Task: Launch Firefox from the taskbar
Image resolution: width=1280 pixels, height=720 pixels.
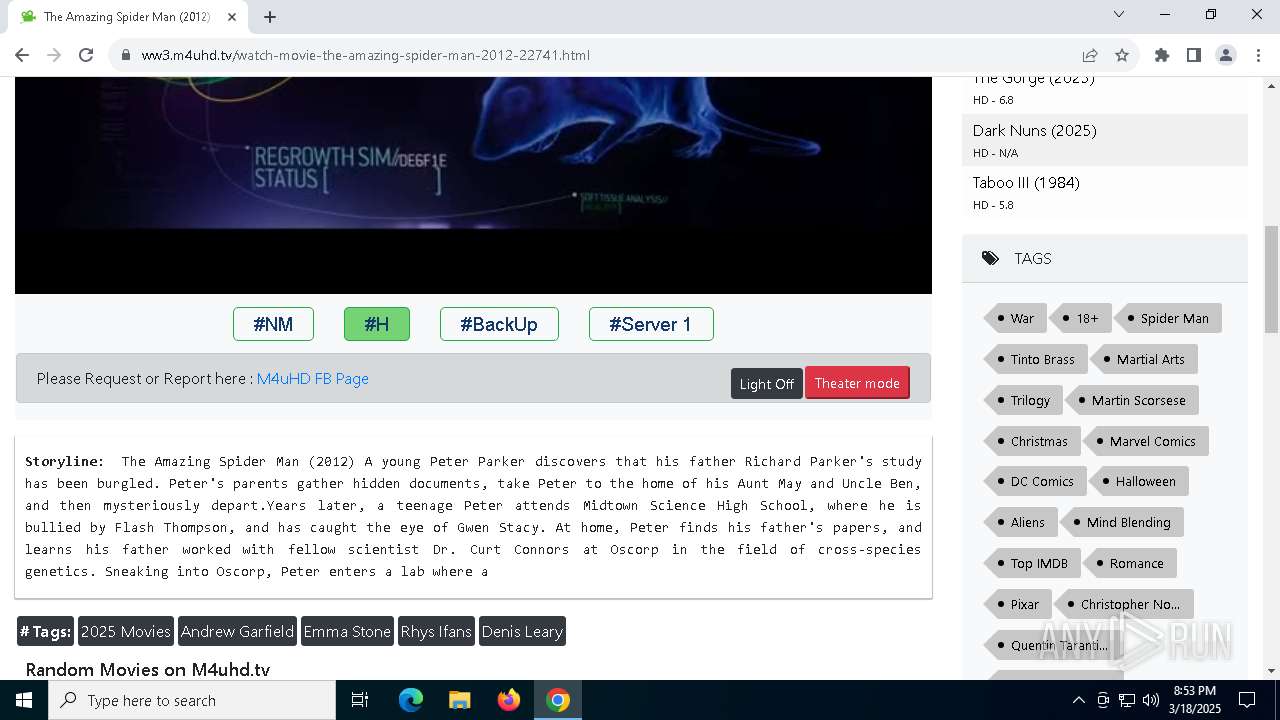Action: pos(509,700)
